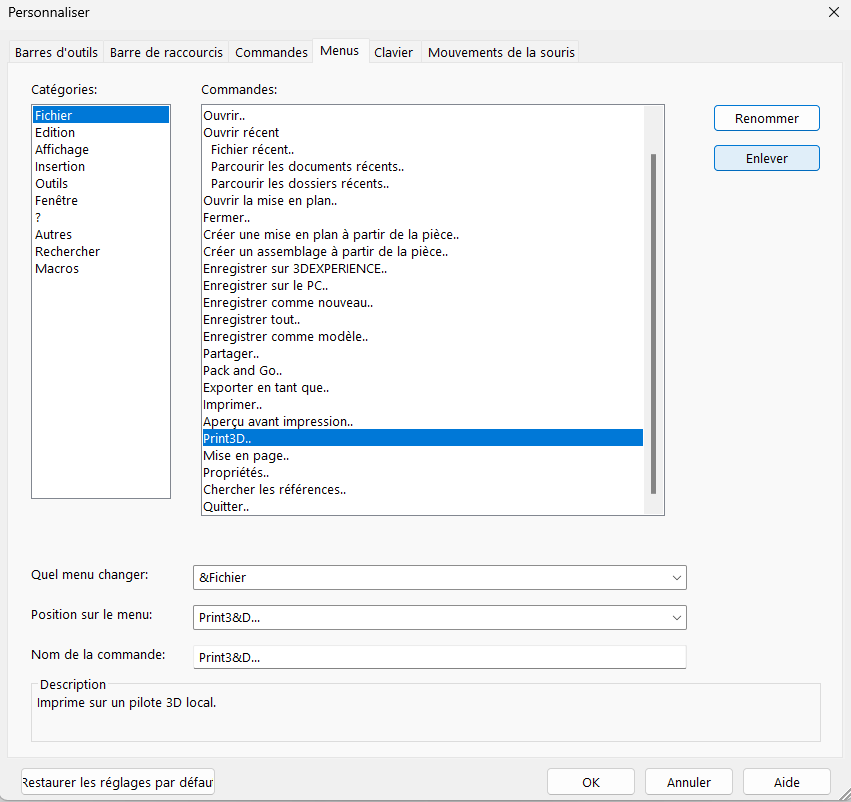Go to Mouvements de la souris tab
This screenshot has height=802, width=851.
pos(501,52)
